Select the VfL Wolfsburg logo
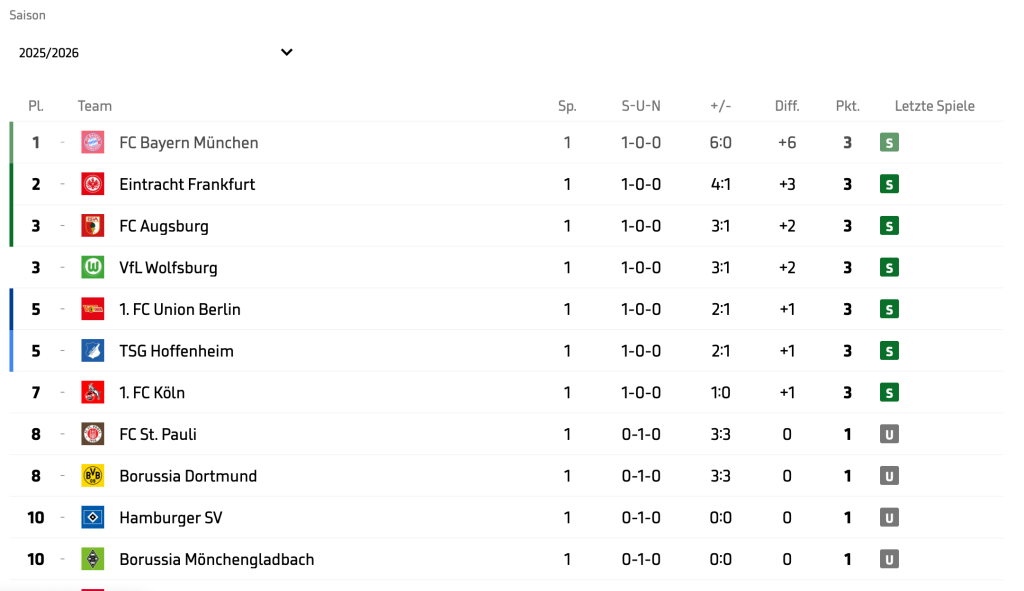The height and width of the screenshot is (591, 1024). click(93, 268)
